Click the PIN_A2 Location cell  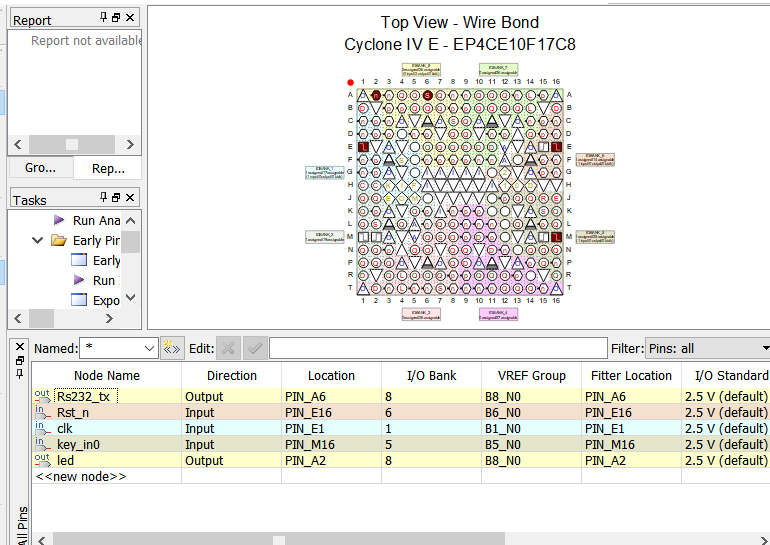331,461
